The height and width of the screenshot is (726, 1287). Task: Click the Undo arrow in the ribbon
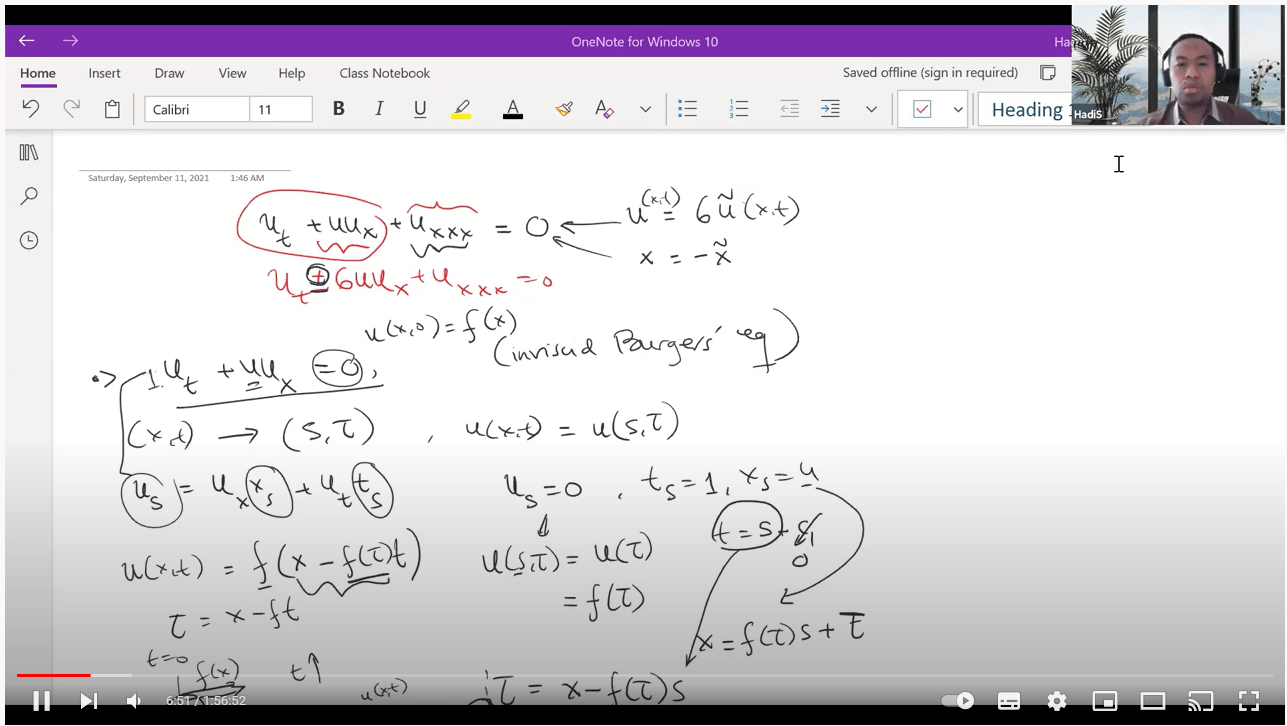coord(30,109)
